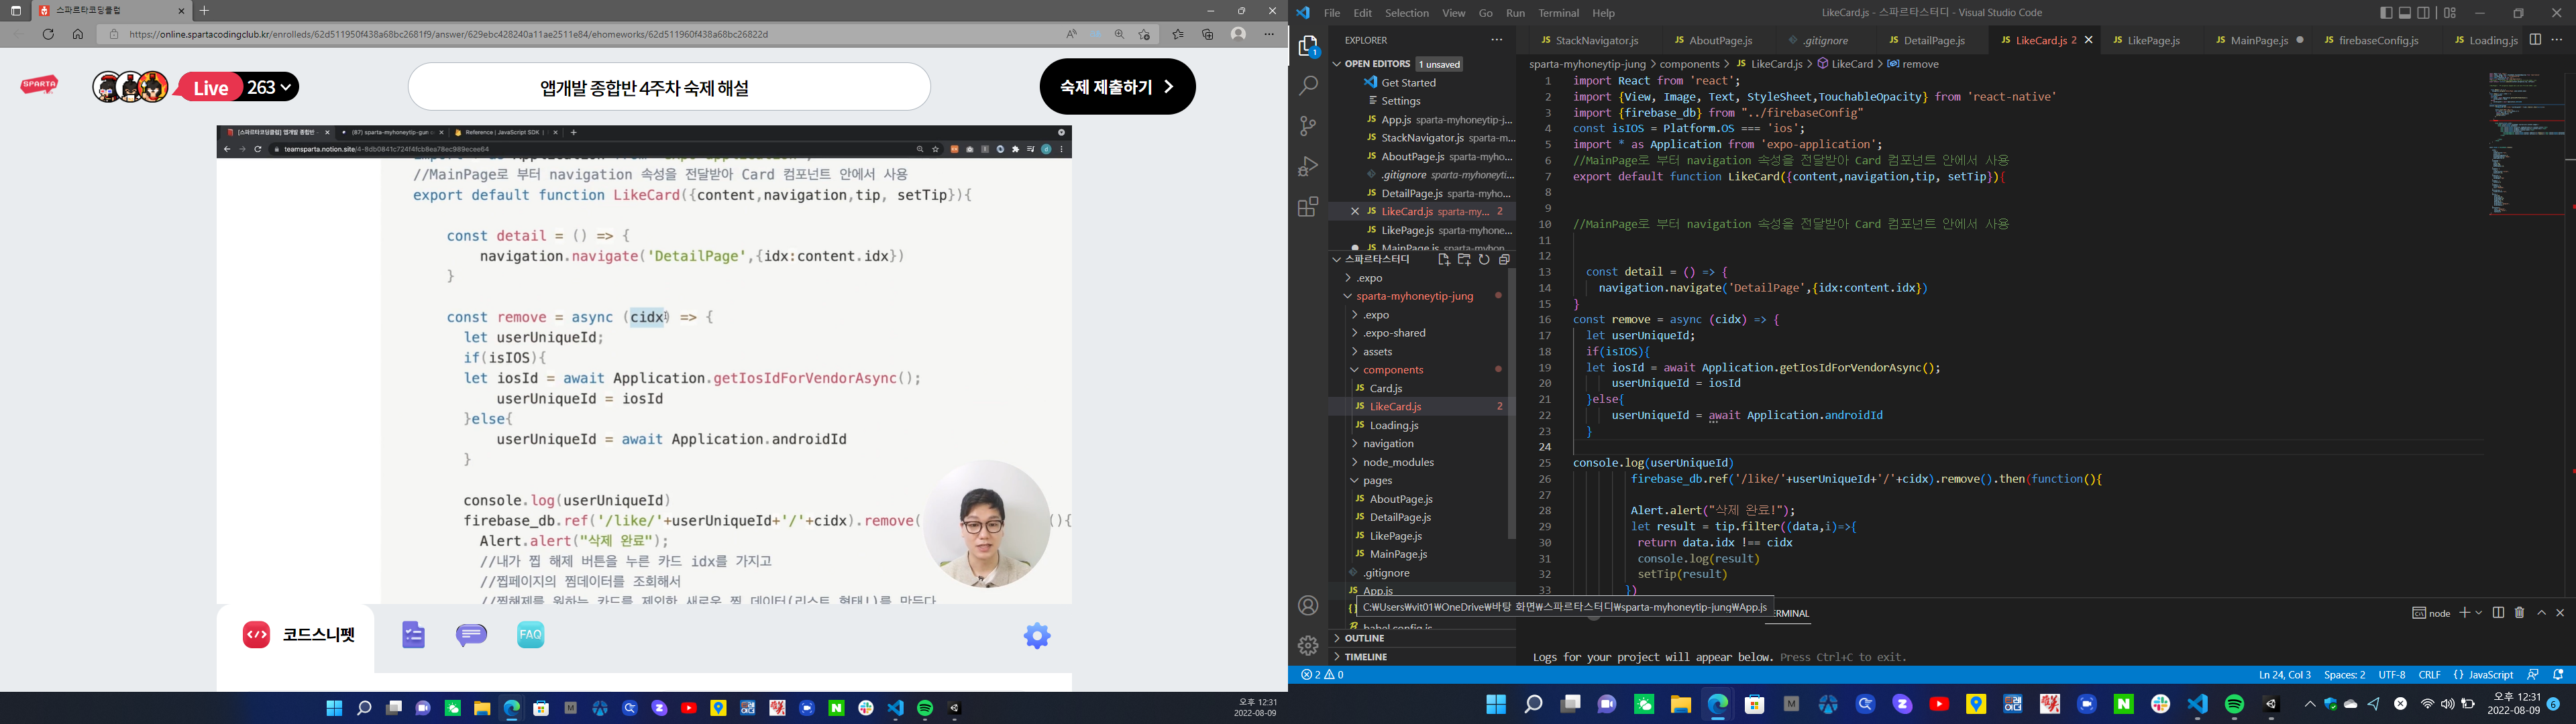
Task: Open Run and Debug view in VS Code
Action: 1308,166
